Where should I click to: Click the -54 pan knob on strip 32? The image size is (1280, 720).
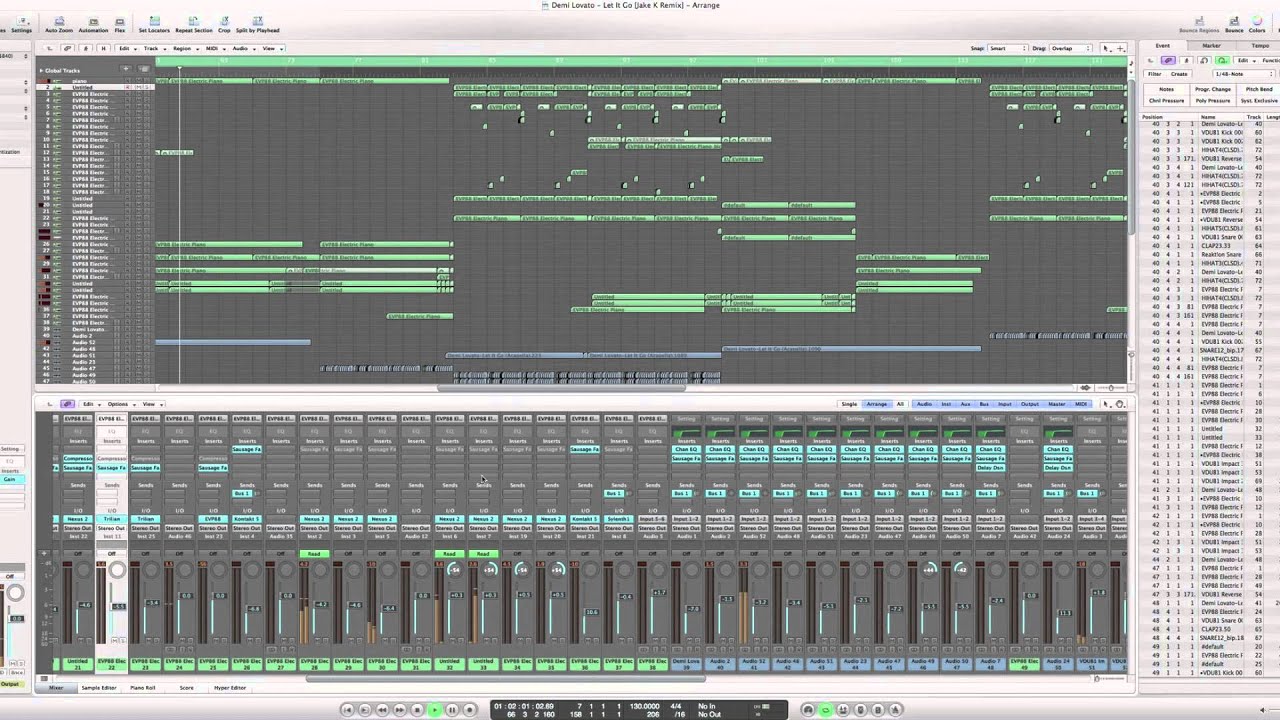coord(455,569)
